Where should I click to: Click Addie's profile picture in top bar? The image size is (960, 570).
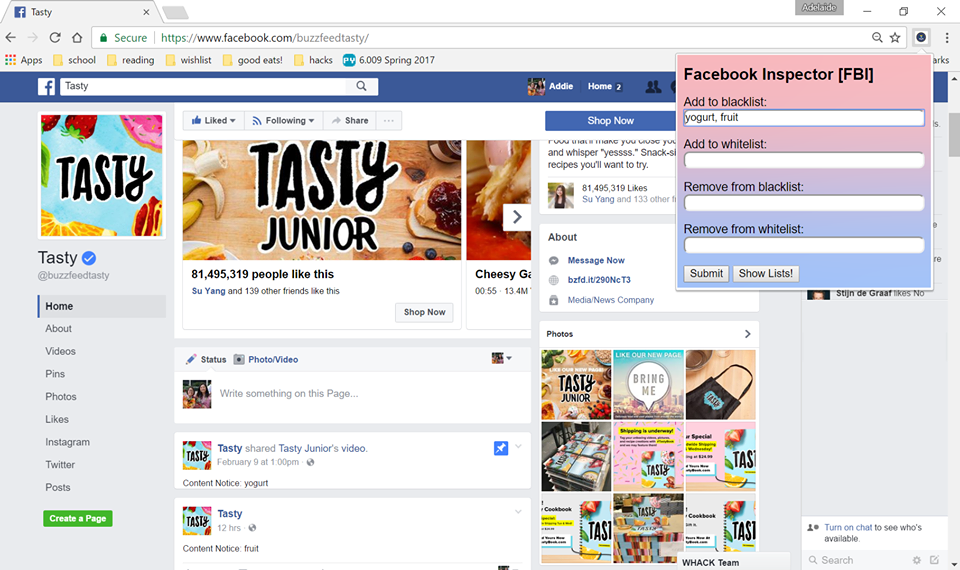tap(536, 86)
